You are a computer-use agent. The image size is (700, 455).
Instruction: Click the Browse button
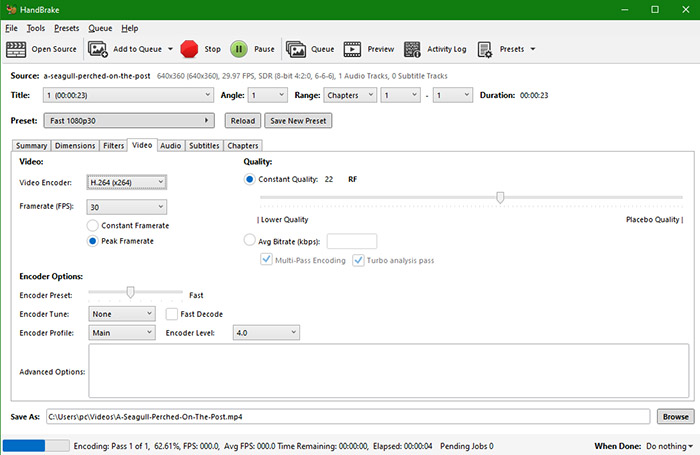(675, 417)
